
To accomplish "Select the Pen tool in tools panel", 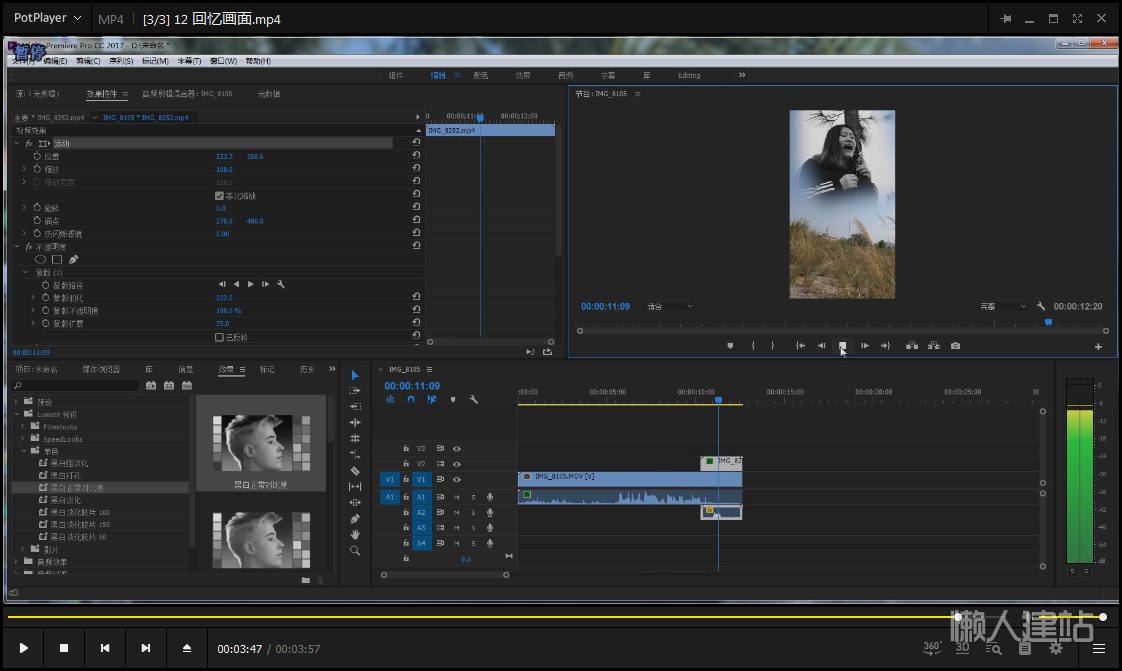I will click(355, 519).
